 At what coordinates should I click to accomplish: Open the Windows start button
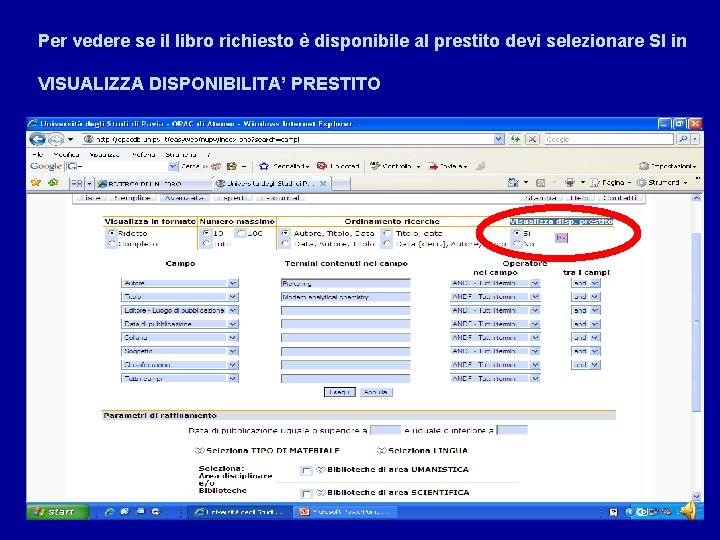(x=57, y=512)
